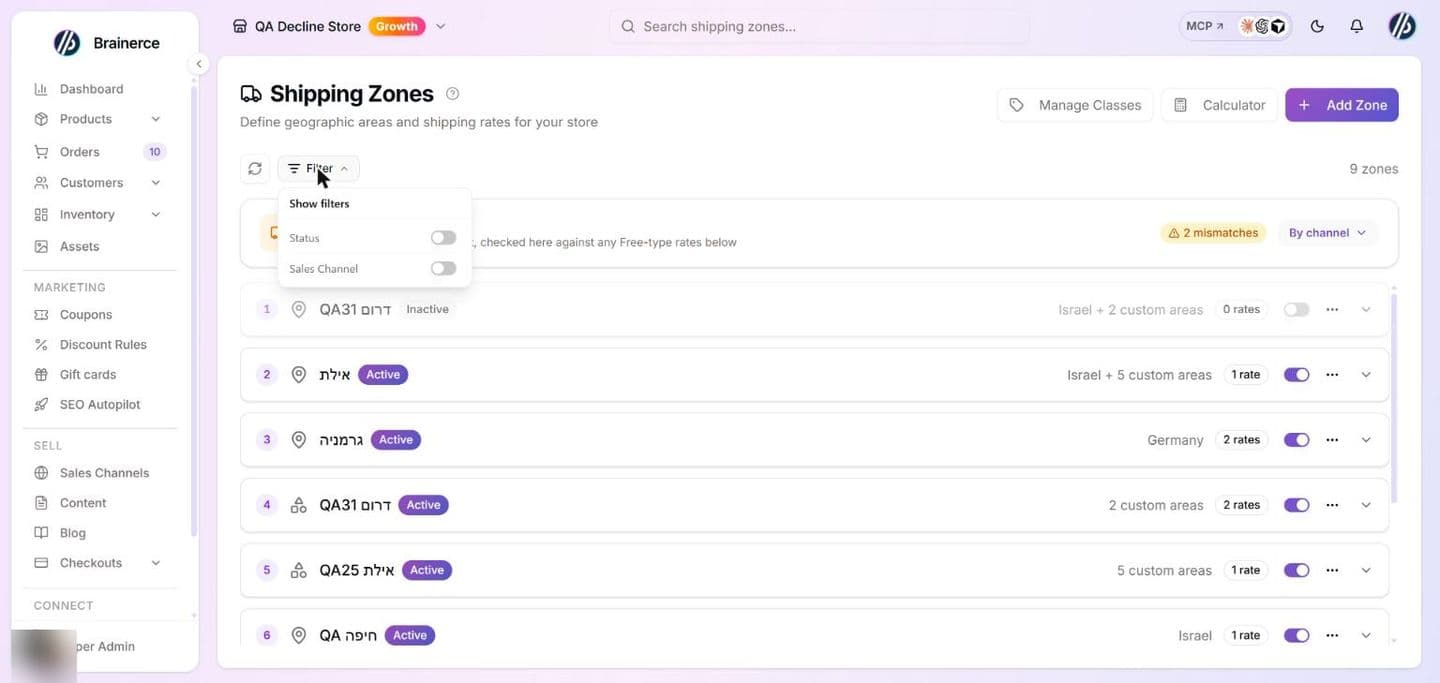Click the help icon beside Shipping Zones
The width and height of the screenshot is (1440, 683).
[x=452, y=94]
